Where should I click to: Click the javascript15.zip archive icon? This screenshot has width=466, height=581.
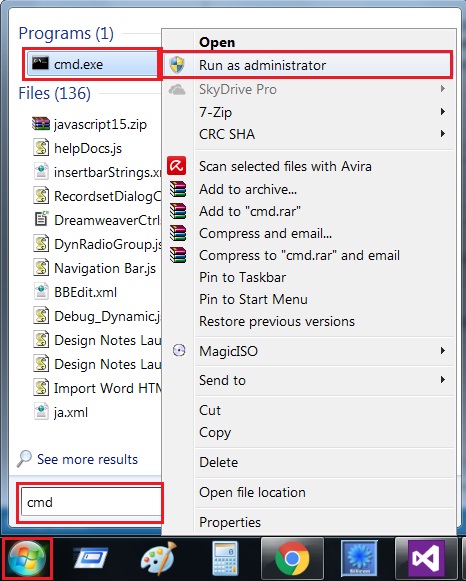pos(41,124)
